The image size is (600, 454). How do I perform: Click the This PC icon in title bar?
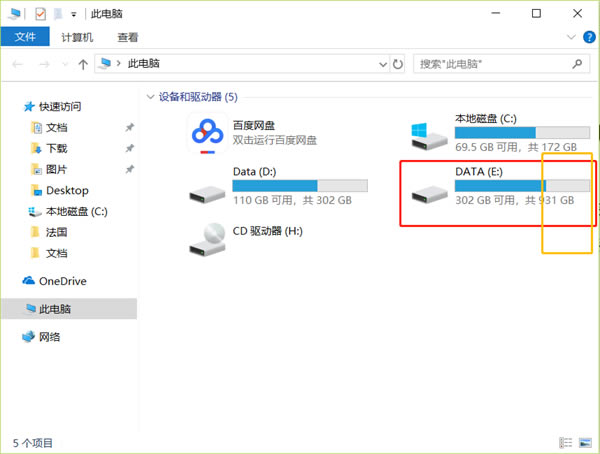point(15,14)
